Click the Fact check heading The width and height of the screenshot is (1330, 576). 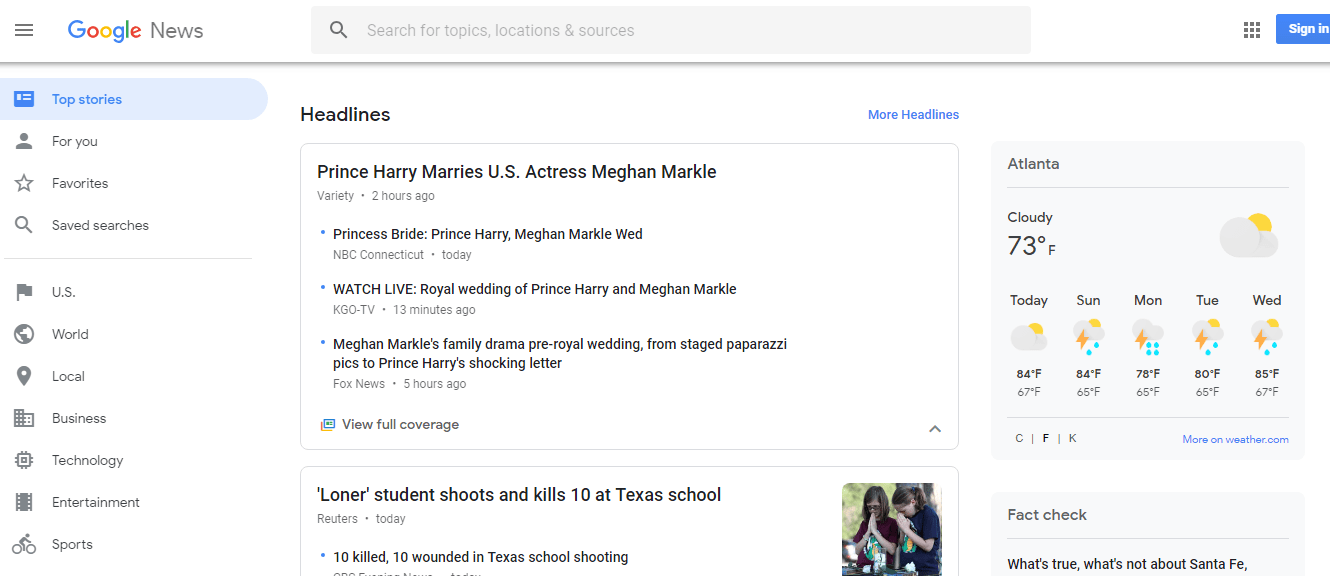point(1047,515)
